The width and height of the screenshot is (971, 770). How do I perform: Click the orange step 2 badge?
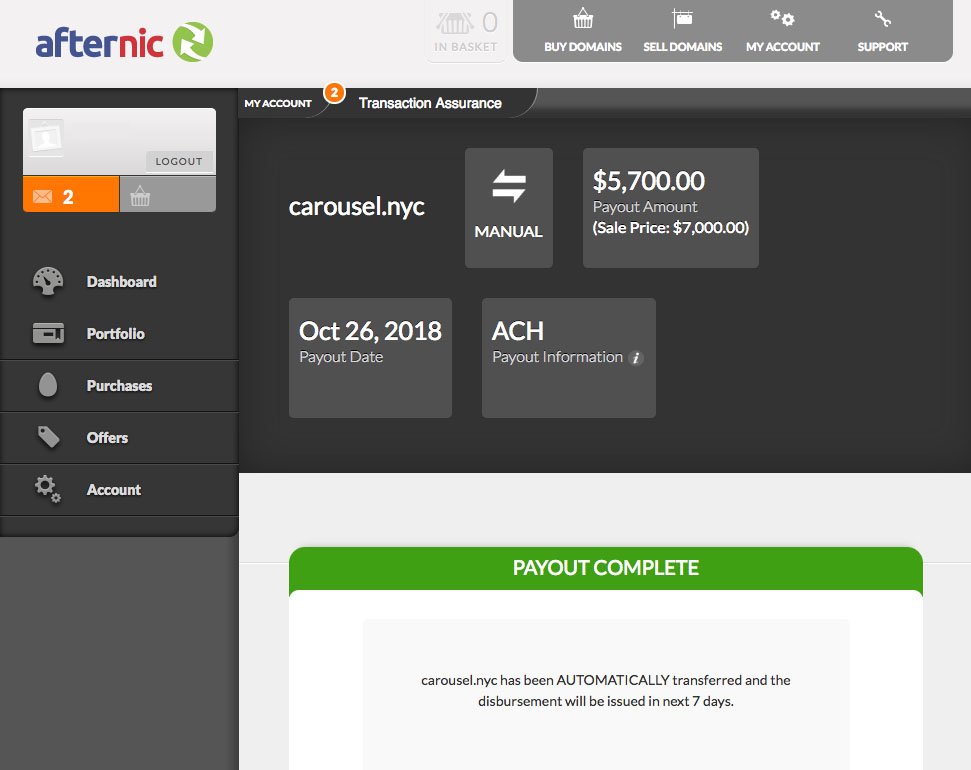[x=334, y=93]
